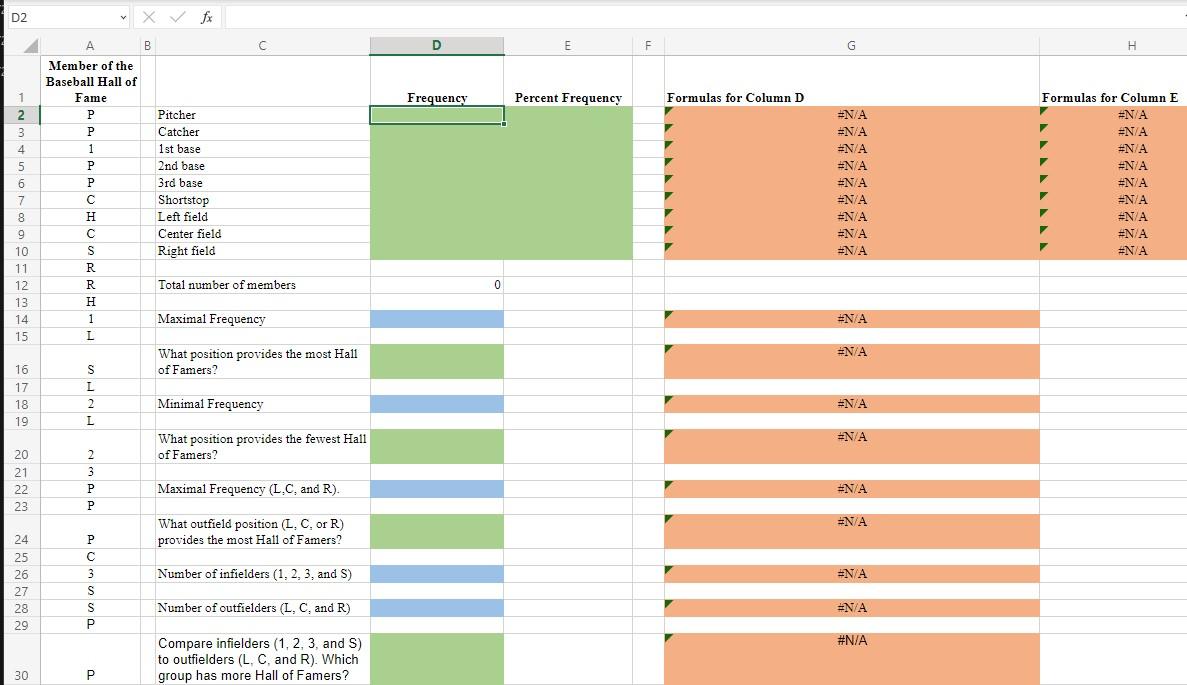Select the column D header

click(437, 45)
